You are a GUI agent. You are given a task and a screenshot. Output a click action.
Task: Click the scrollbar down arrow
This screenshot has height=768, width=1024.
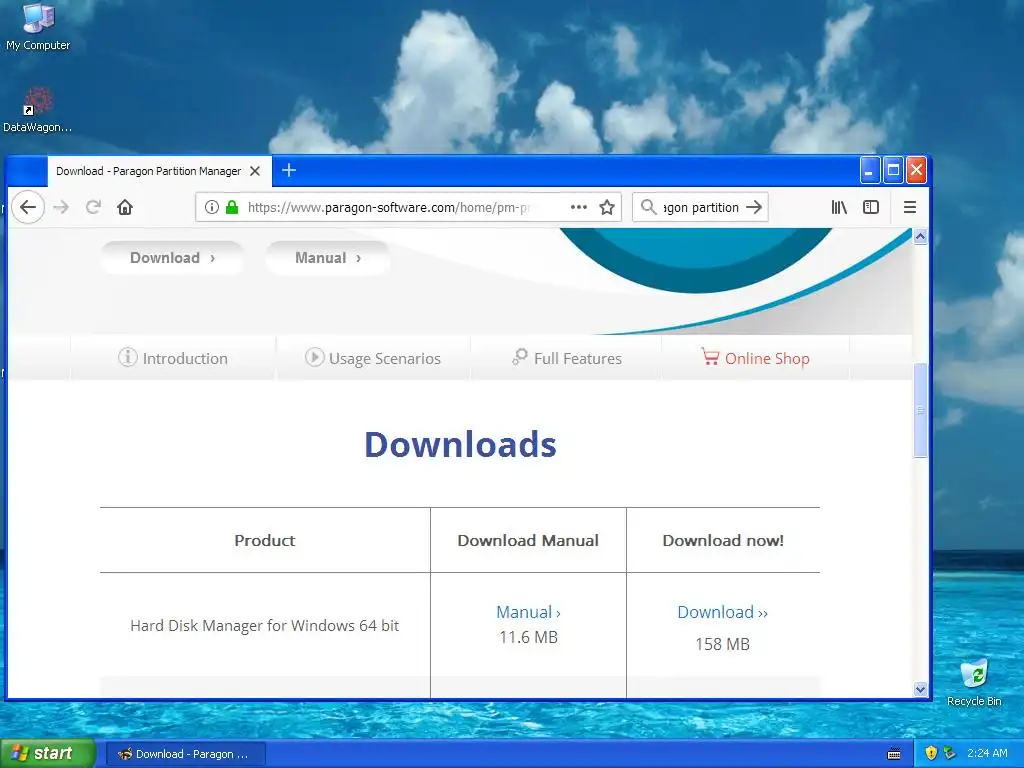click(920, 690)
